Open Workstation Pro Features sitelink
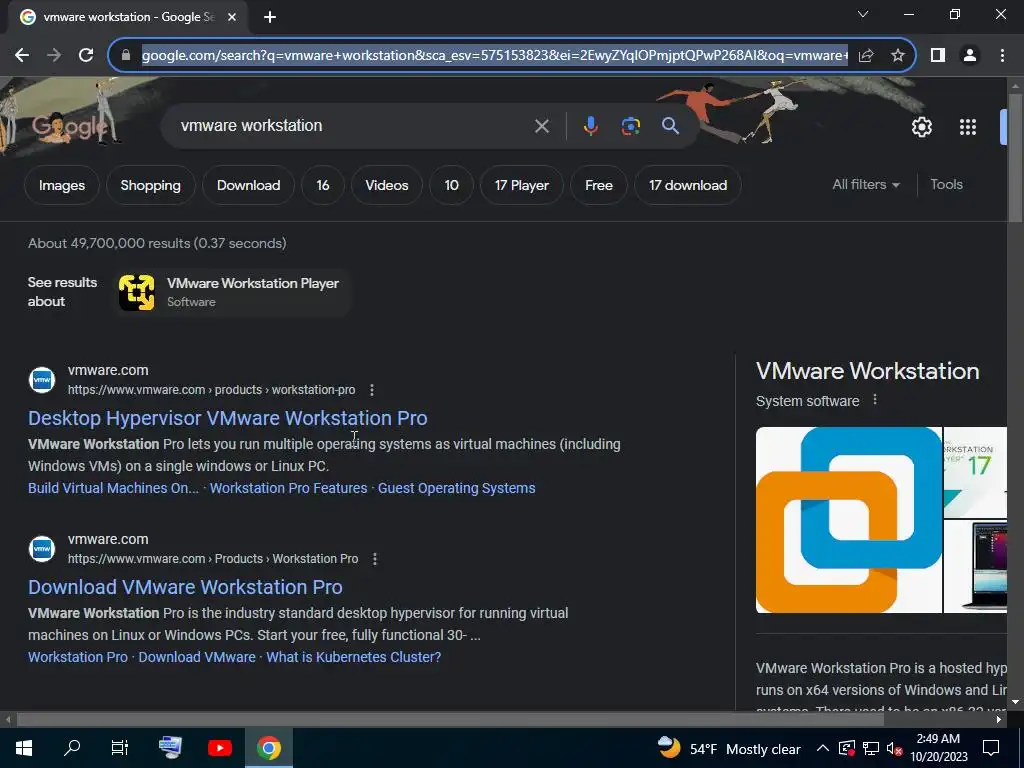Viewport: 1024px width, 768px height. click(288, 488)
